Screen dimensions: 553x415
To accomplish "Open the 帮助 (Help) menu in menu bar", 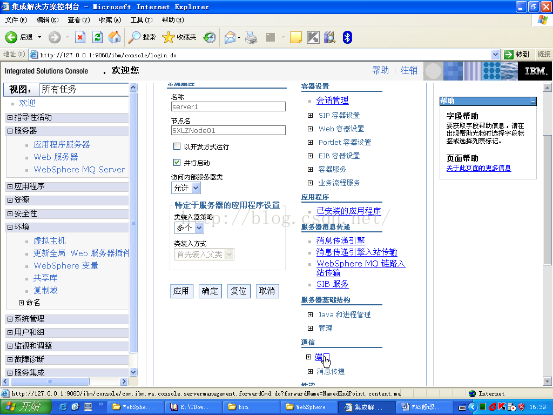I will [x=173, y=20].
